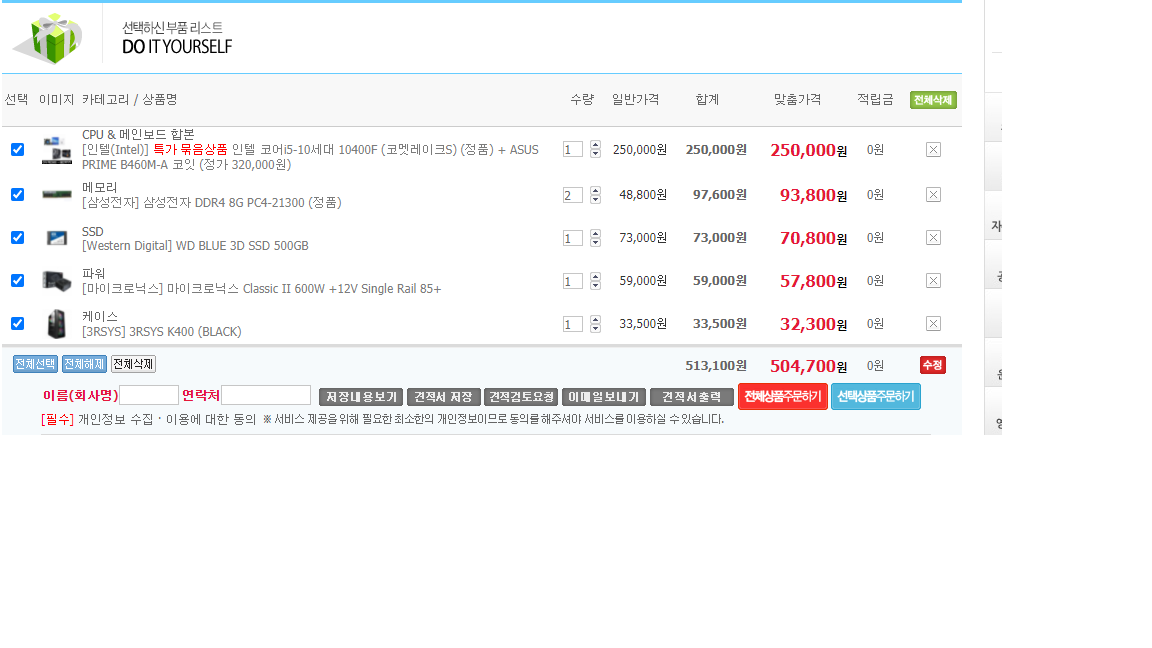Open the 삼성전자 DDR4 8G PC4-21300 product name
1152x648 pixels.
tap(212, 203)
